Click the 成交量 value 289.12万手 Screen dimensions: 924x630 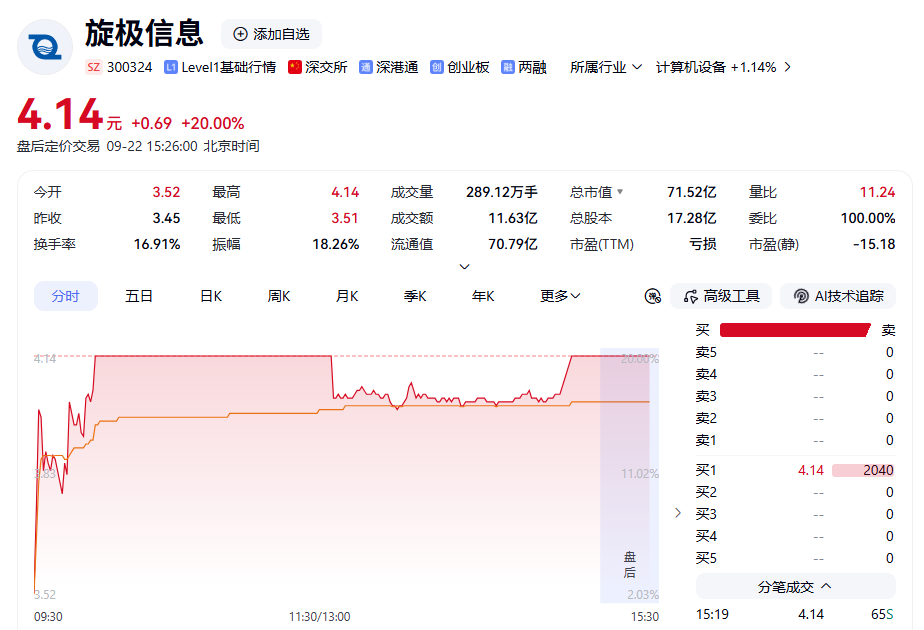coord(501,192)
